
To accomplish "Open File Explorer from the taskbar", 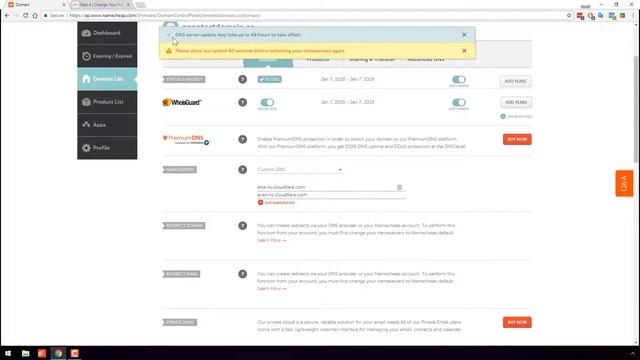I will pyautogui.click(x=25, y=353).
